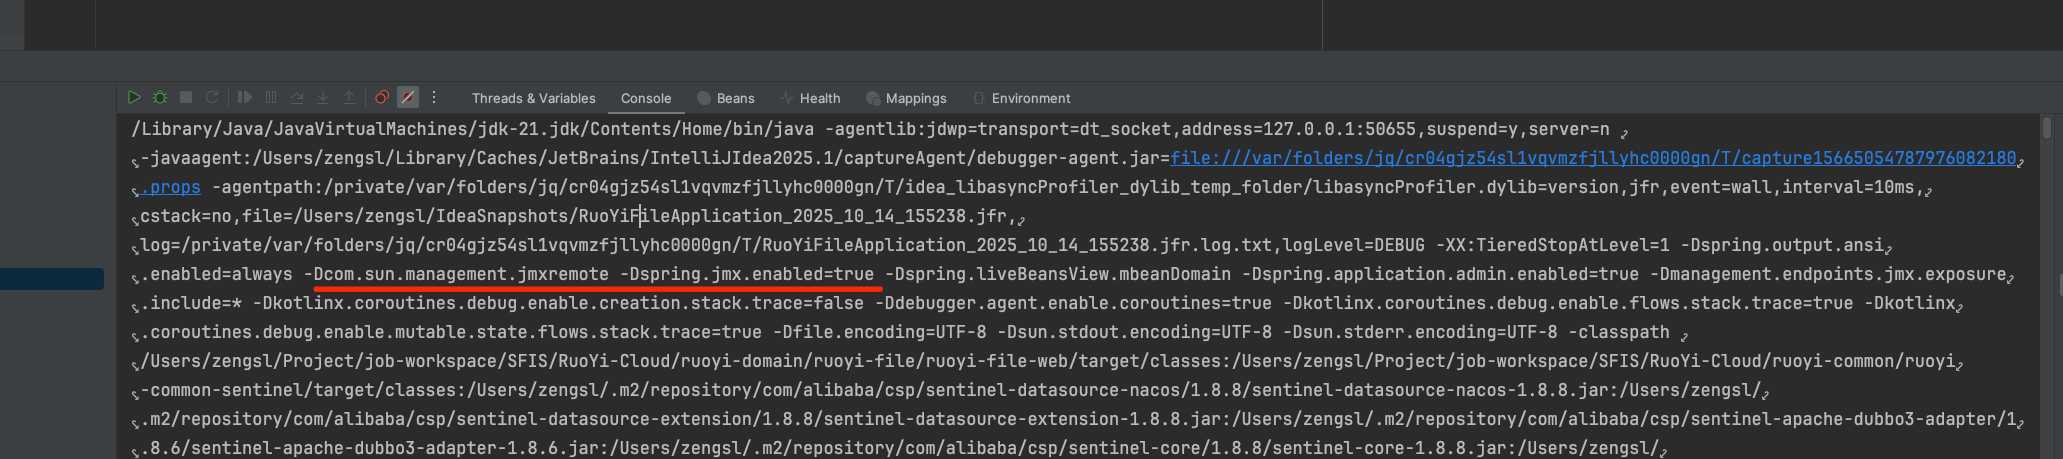The width and height of the screenshot is (2063, 459).
Task: Open the Environment tab
Action: (1021, 99)
